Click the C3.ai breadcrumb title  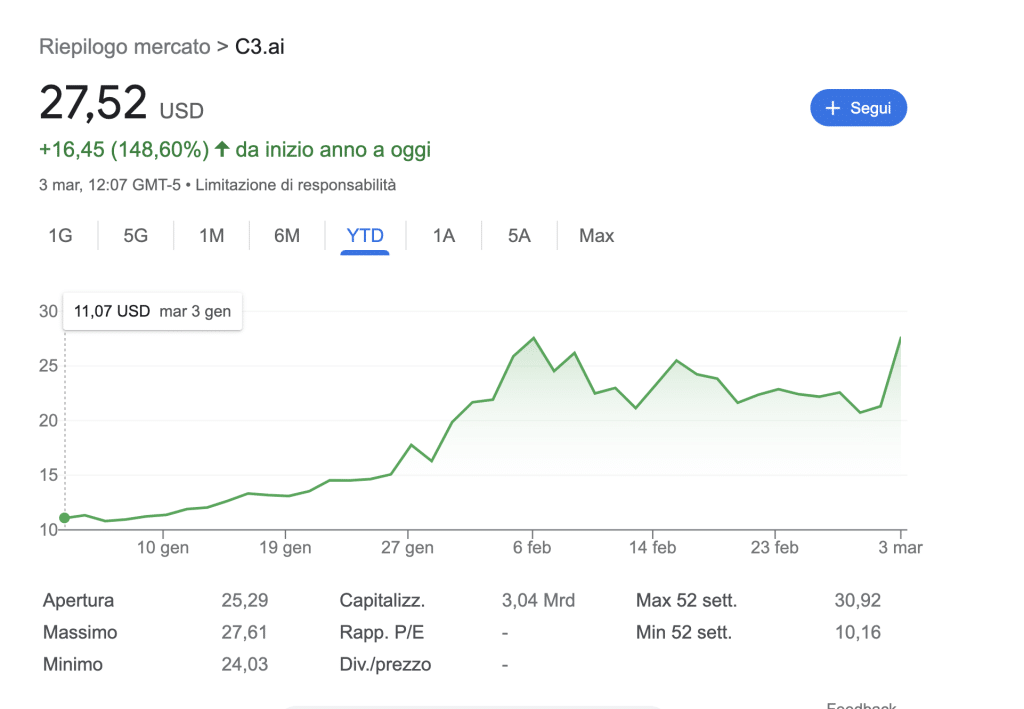(260, 47)
